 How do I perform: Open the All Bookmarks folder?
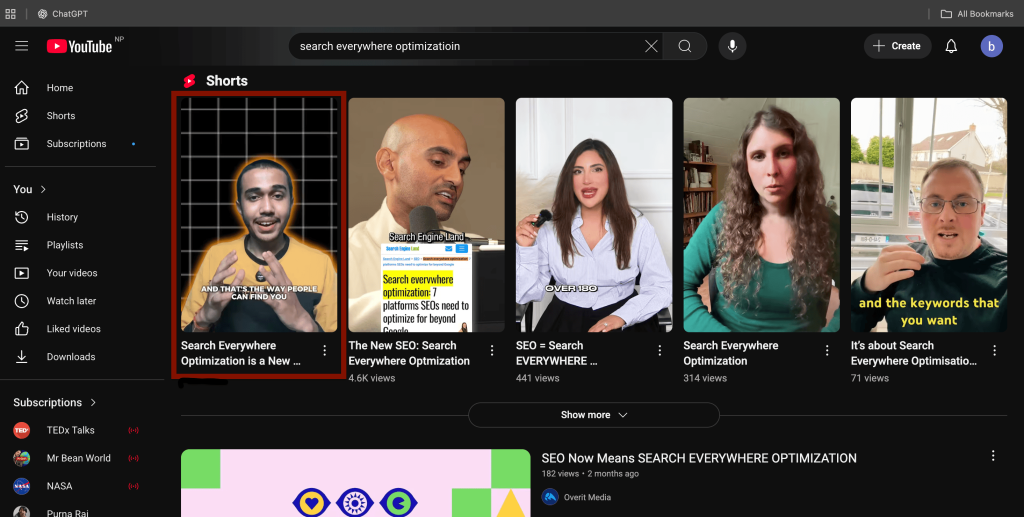(977, 14)
